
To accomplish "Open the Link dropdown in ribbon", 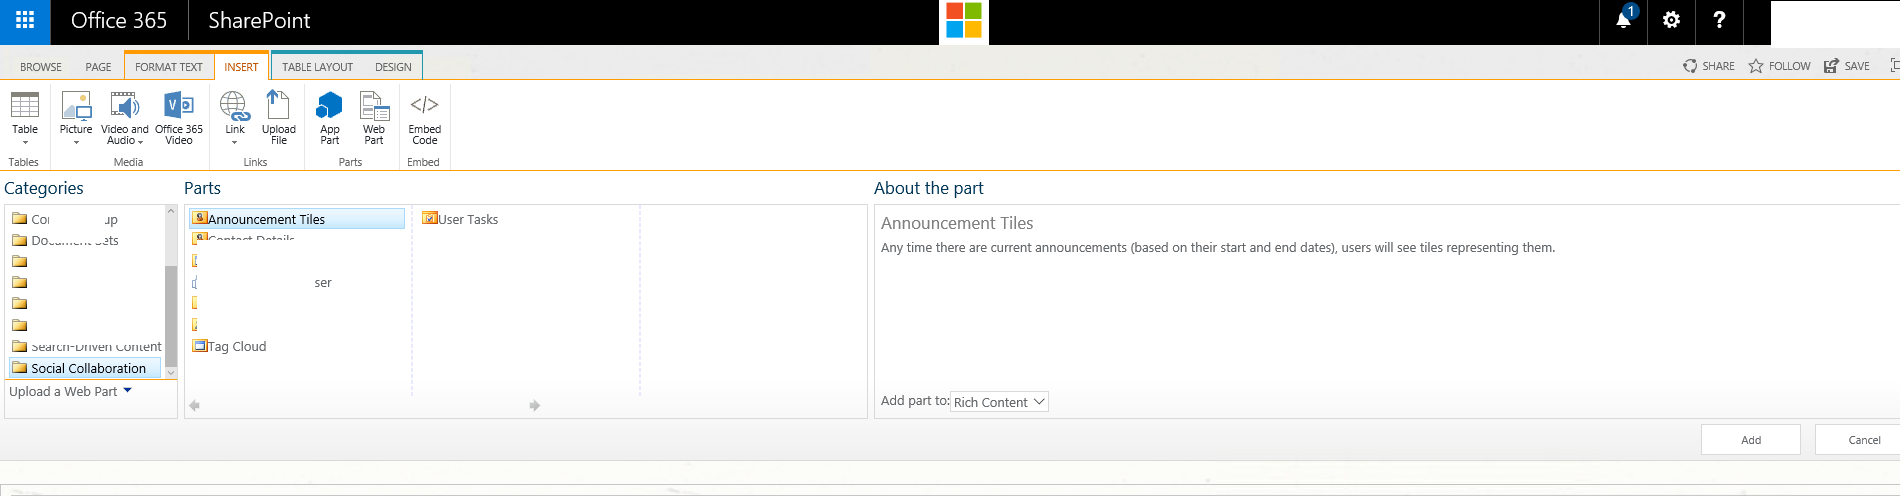I will tap(235, 118).
